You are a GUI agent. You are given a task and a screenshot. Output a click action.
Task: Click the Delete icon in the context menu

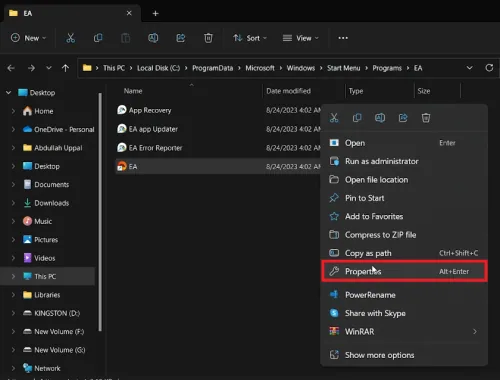[x=426, y=118]
